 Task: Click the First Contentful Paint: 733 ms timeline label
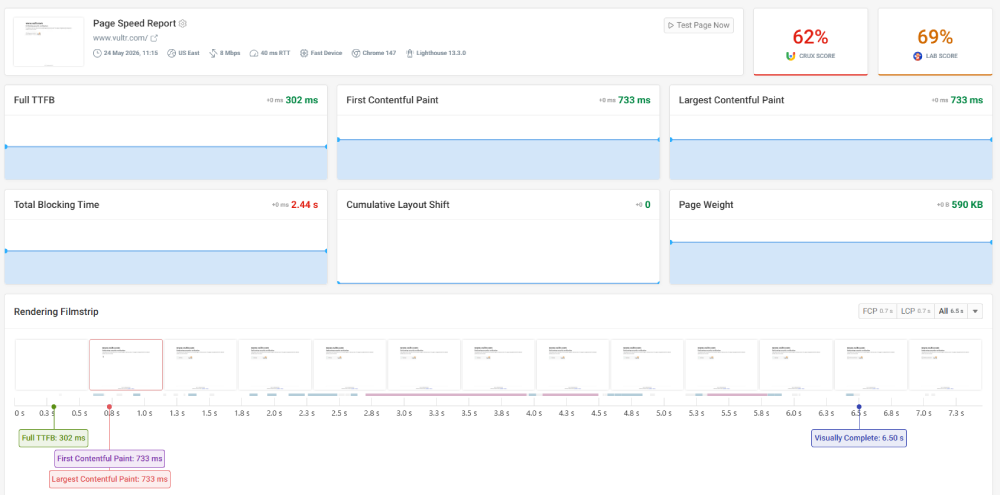tap(109, 459)
